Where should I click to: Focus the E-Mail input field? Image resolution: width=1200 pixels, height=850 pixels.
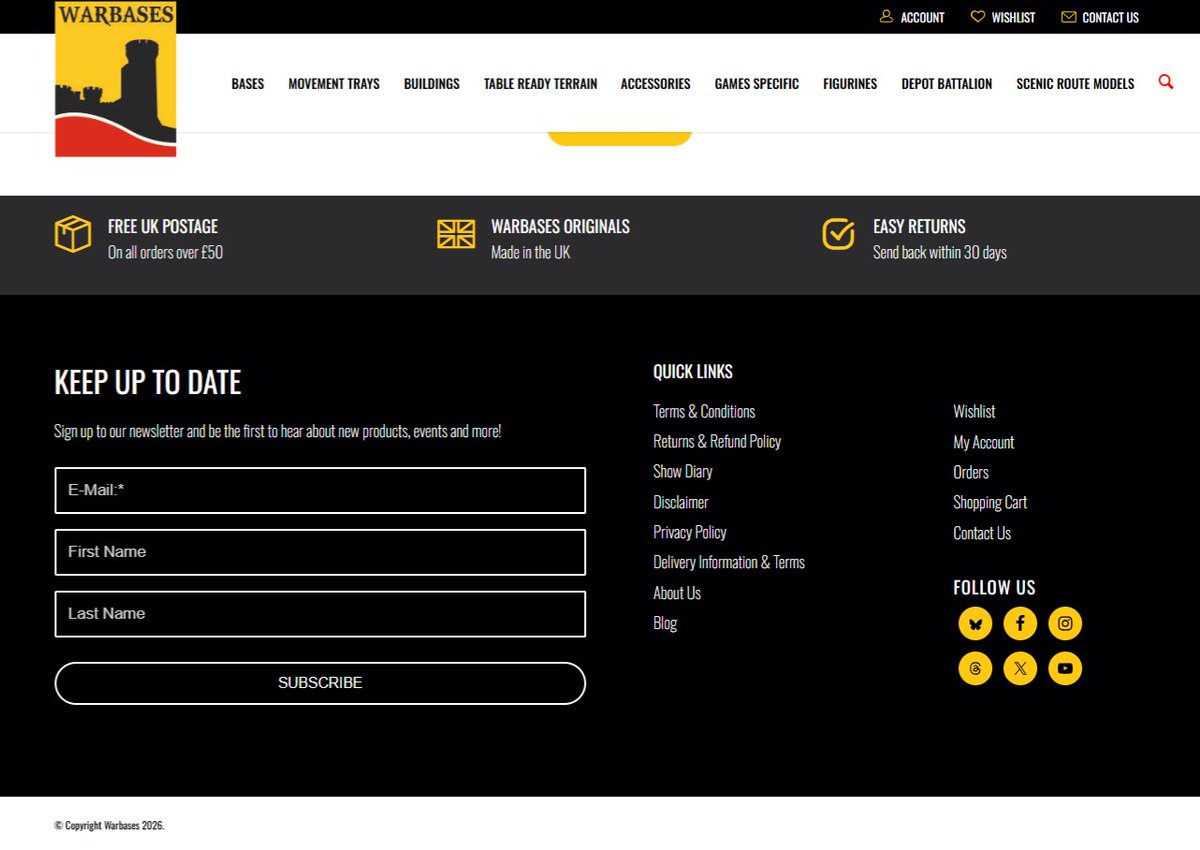320,490
